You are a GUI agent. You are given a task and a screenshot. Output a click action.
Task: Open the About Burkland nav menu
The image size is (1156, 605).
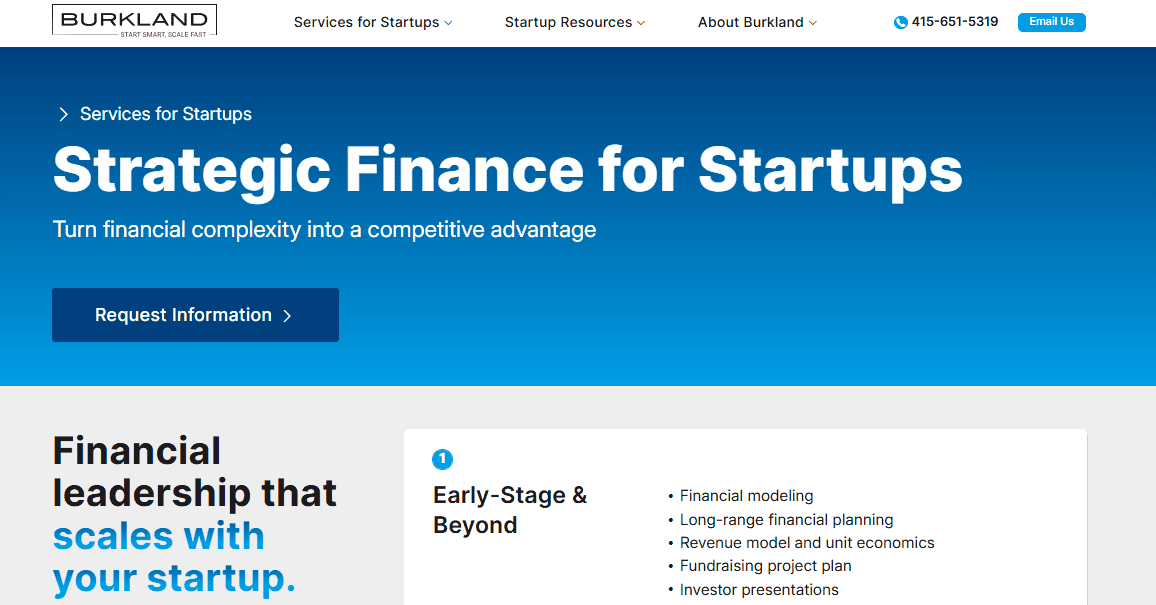coord(750,22)
